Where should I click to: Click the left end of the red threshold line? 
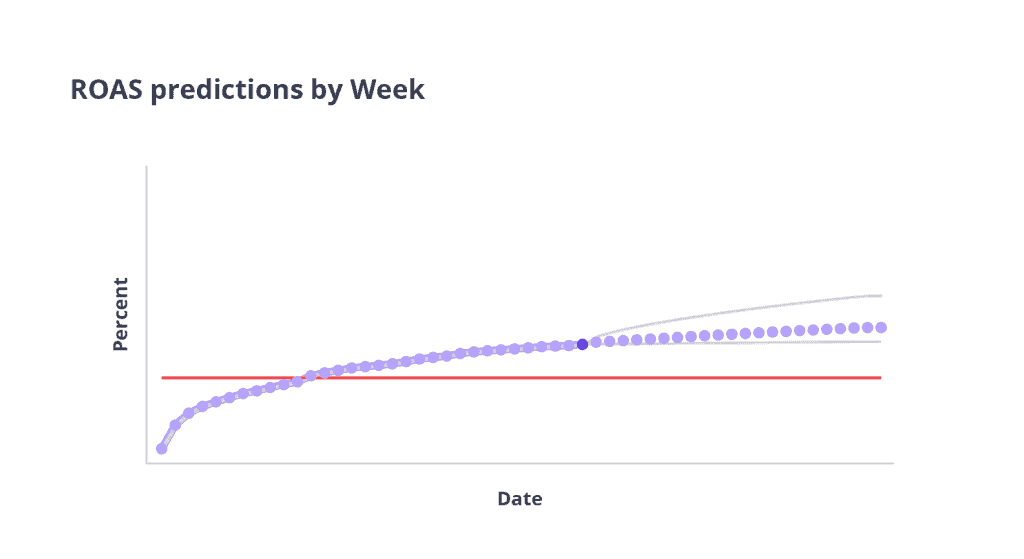tap(165, 378)
